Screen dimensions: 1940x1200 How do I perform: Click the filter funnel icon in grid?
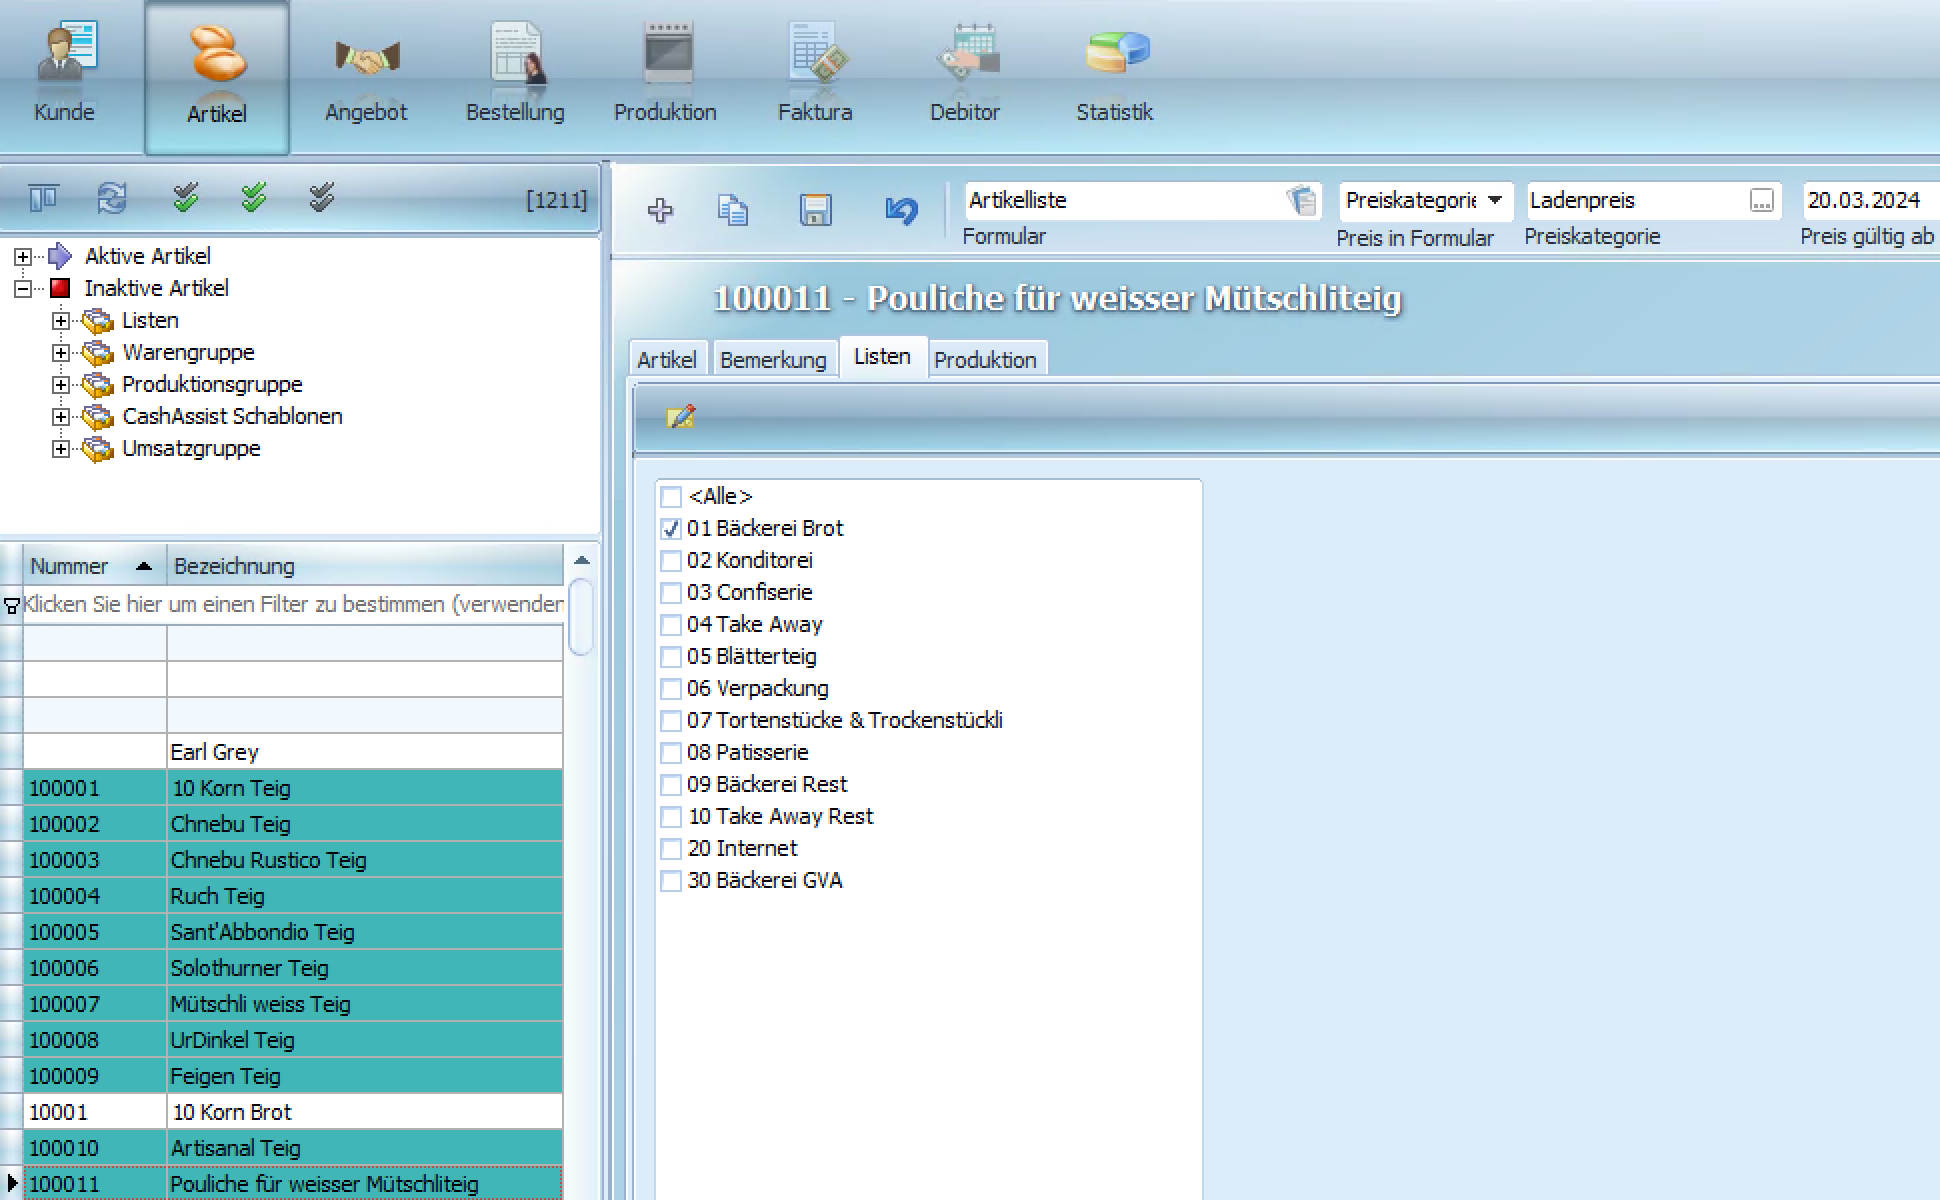point(12,605)
